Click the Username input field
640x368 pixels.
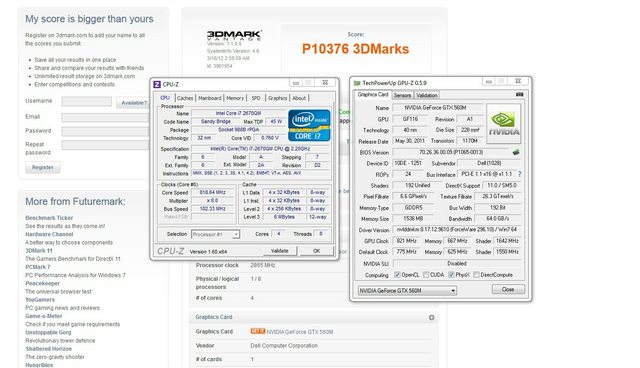pos(87,101)
